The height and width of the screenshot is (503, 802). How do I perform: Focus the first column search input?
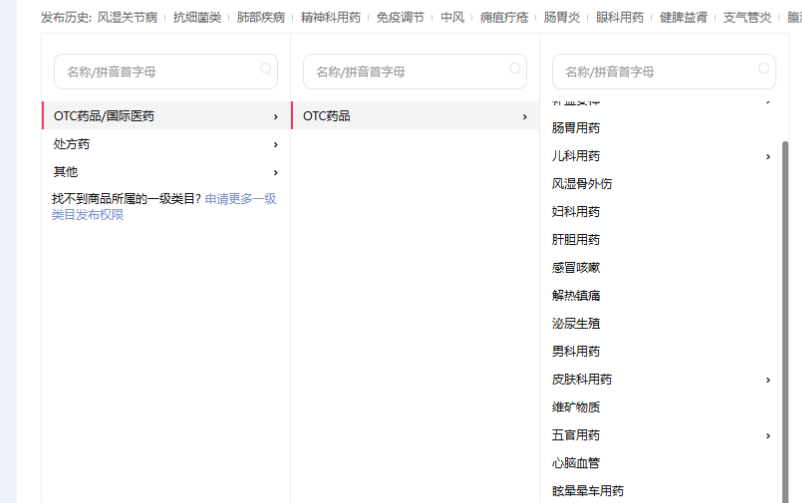tap(155, 72)
